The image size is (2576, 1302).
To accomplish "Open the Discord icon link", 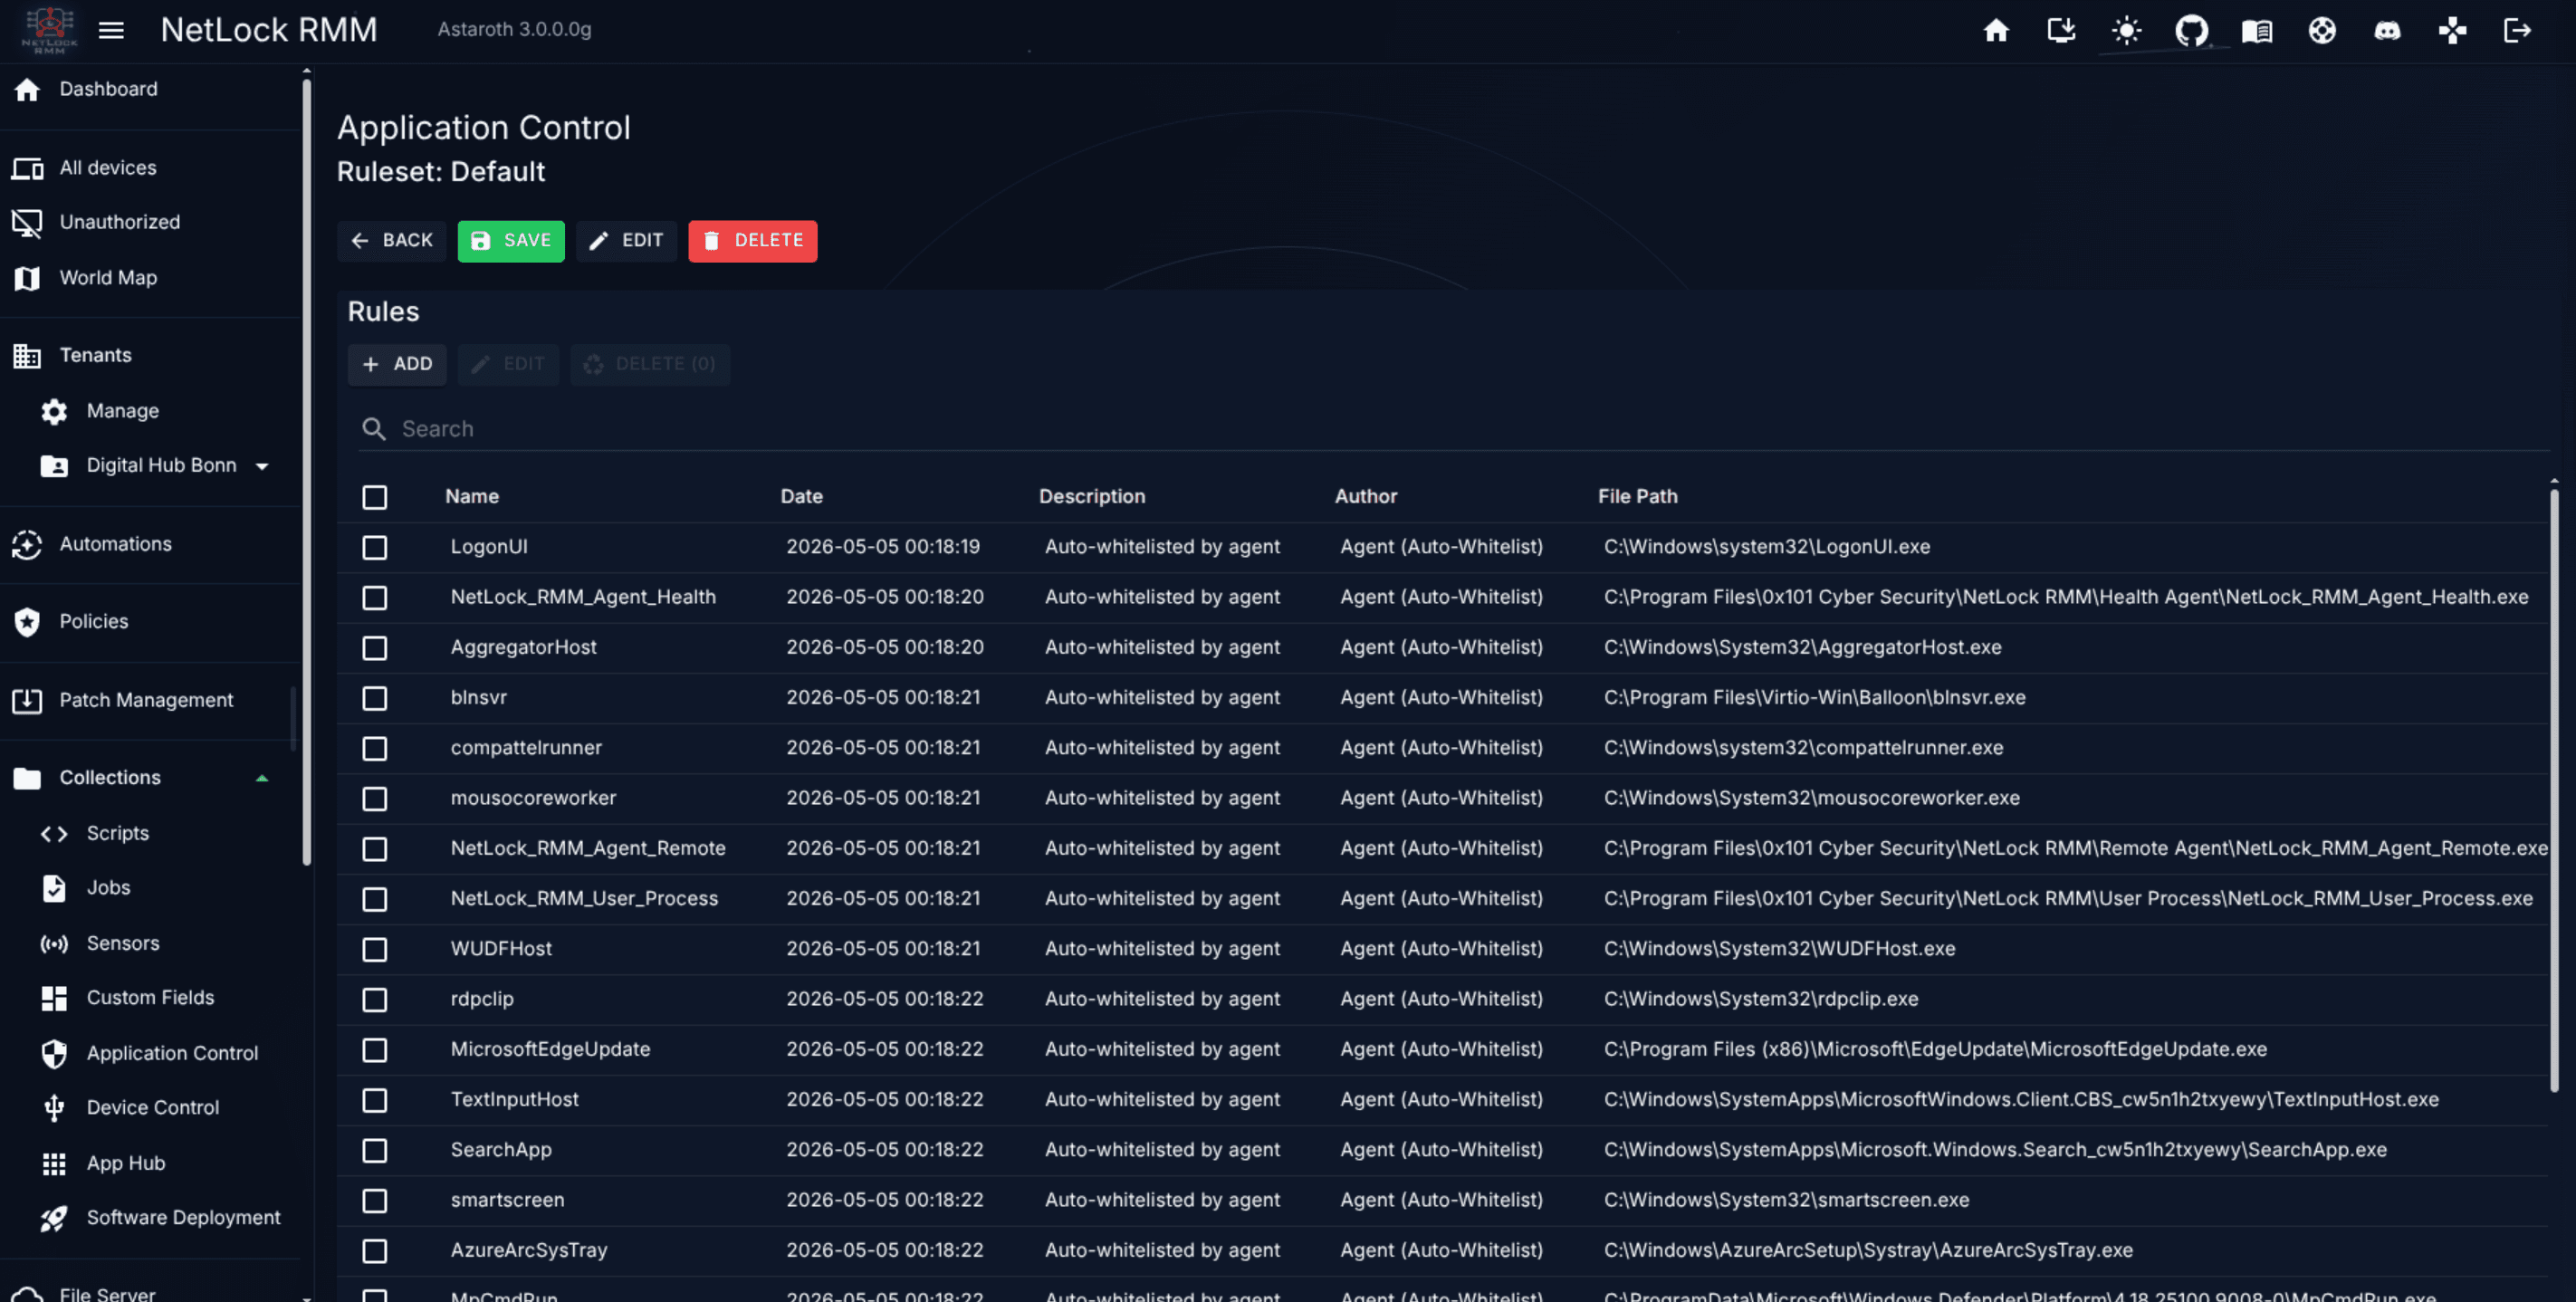I will coord(2387,30).
